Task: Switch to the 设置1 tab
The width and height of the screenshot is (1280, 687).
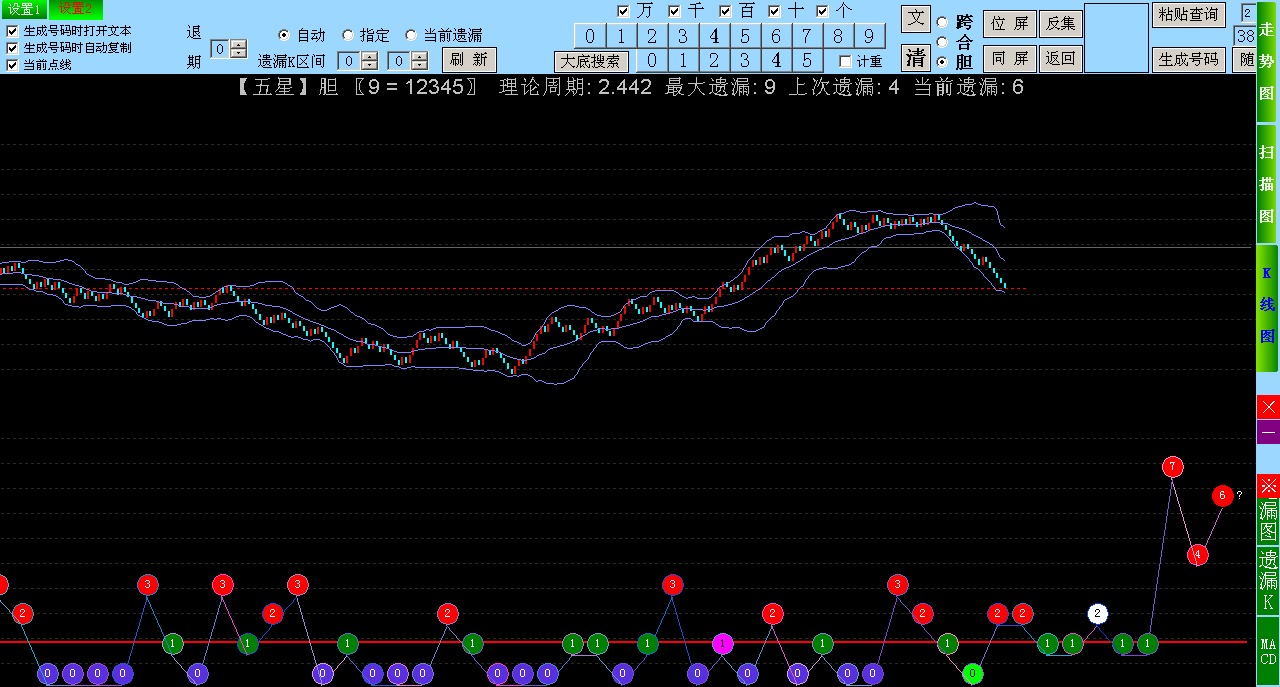Action: click(x=23, y=9)
